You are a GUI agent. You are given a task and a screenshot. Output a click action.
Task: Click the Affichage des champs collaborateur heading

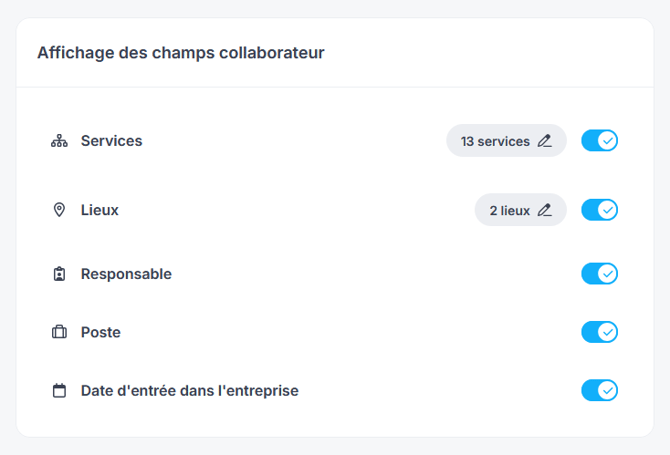(180, 53)
